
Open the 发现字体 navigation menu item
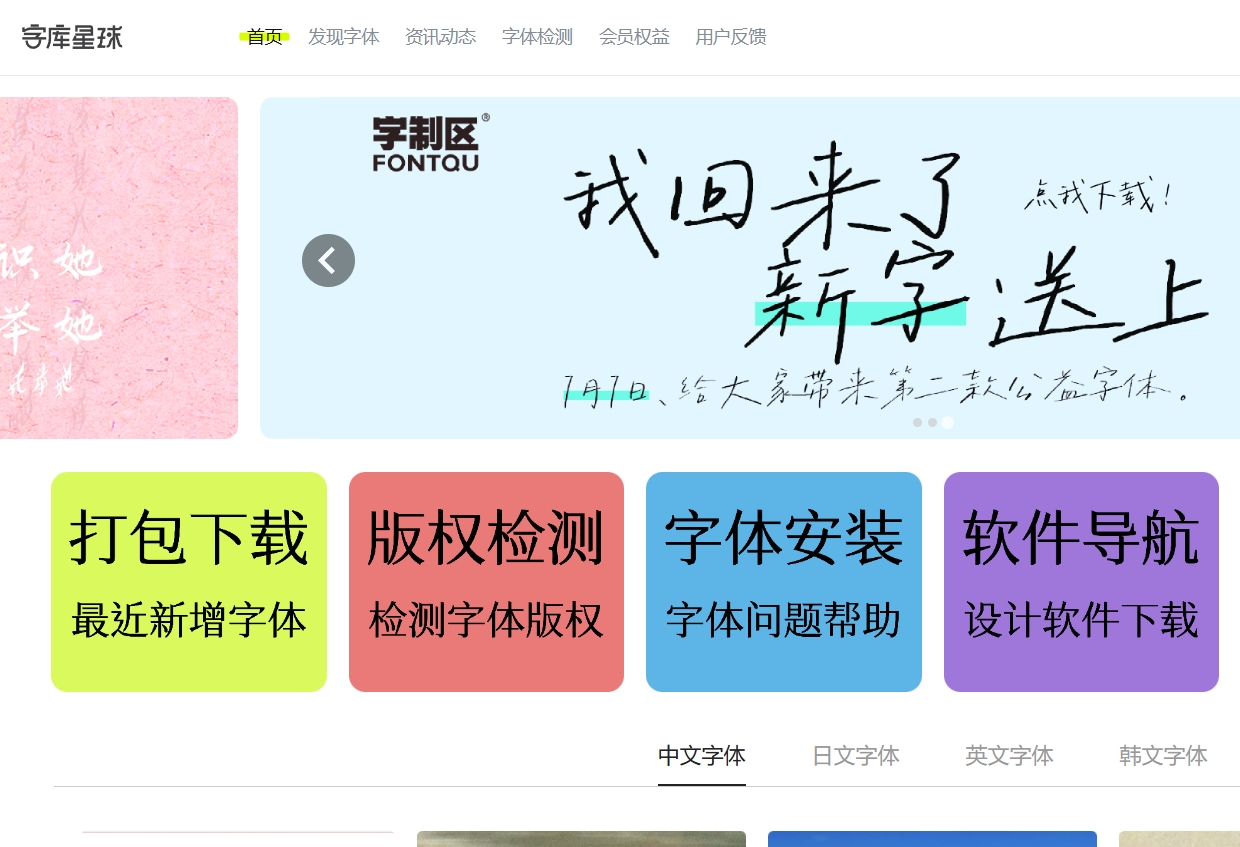[x=344, y=37]
